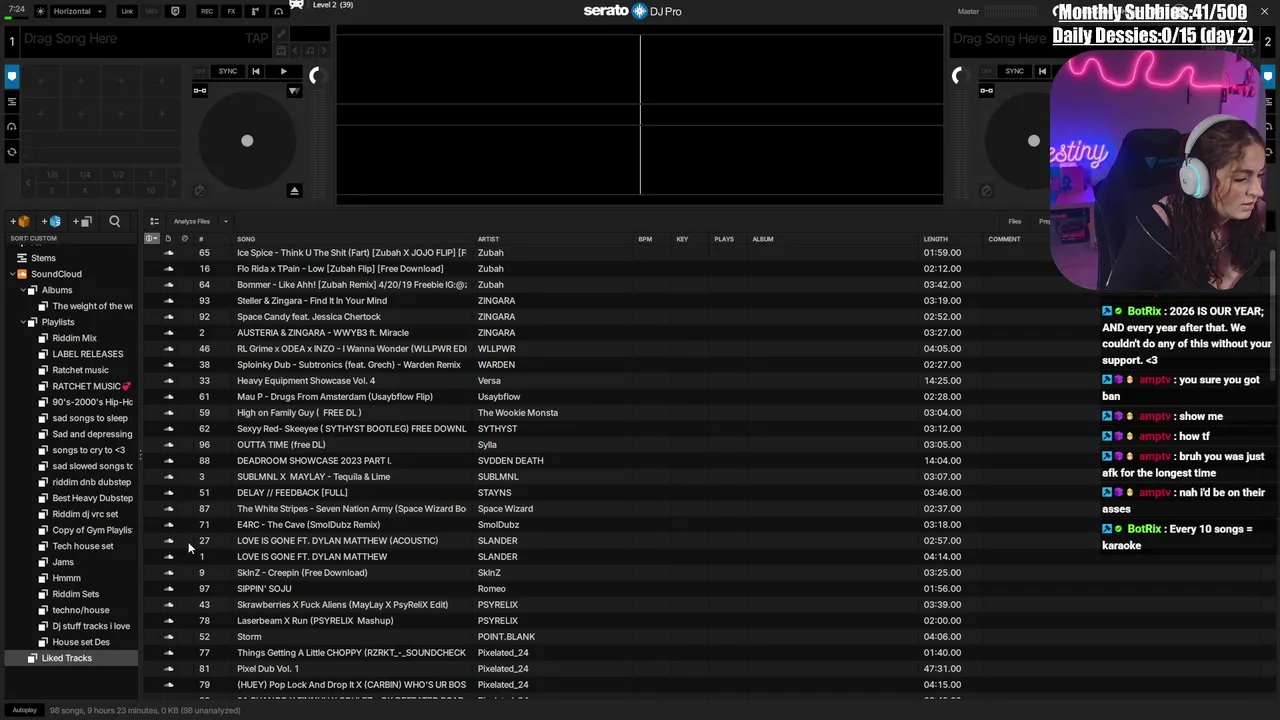The height and width of the screenshot is (720, 1280).
Task: Show cue points tab on deck 1
Action: 12,76
